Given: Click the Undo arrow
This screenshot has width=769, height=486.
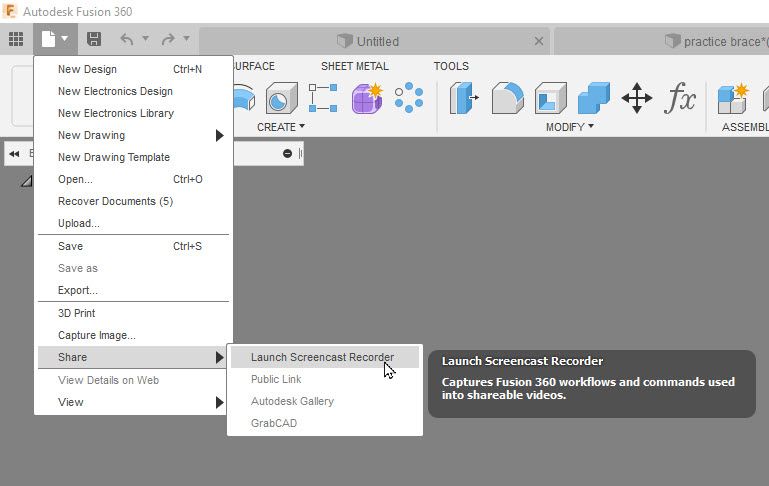Looking at the screenshot, I should pyautogui.click(x=127, y=39).
